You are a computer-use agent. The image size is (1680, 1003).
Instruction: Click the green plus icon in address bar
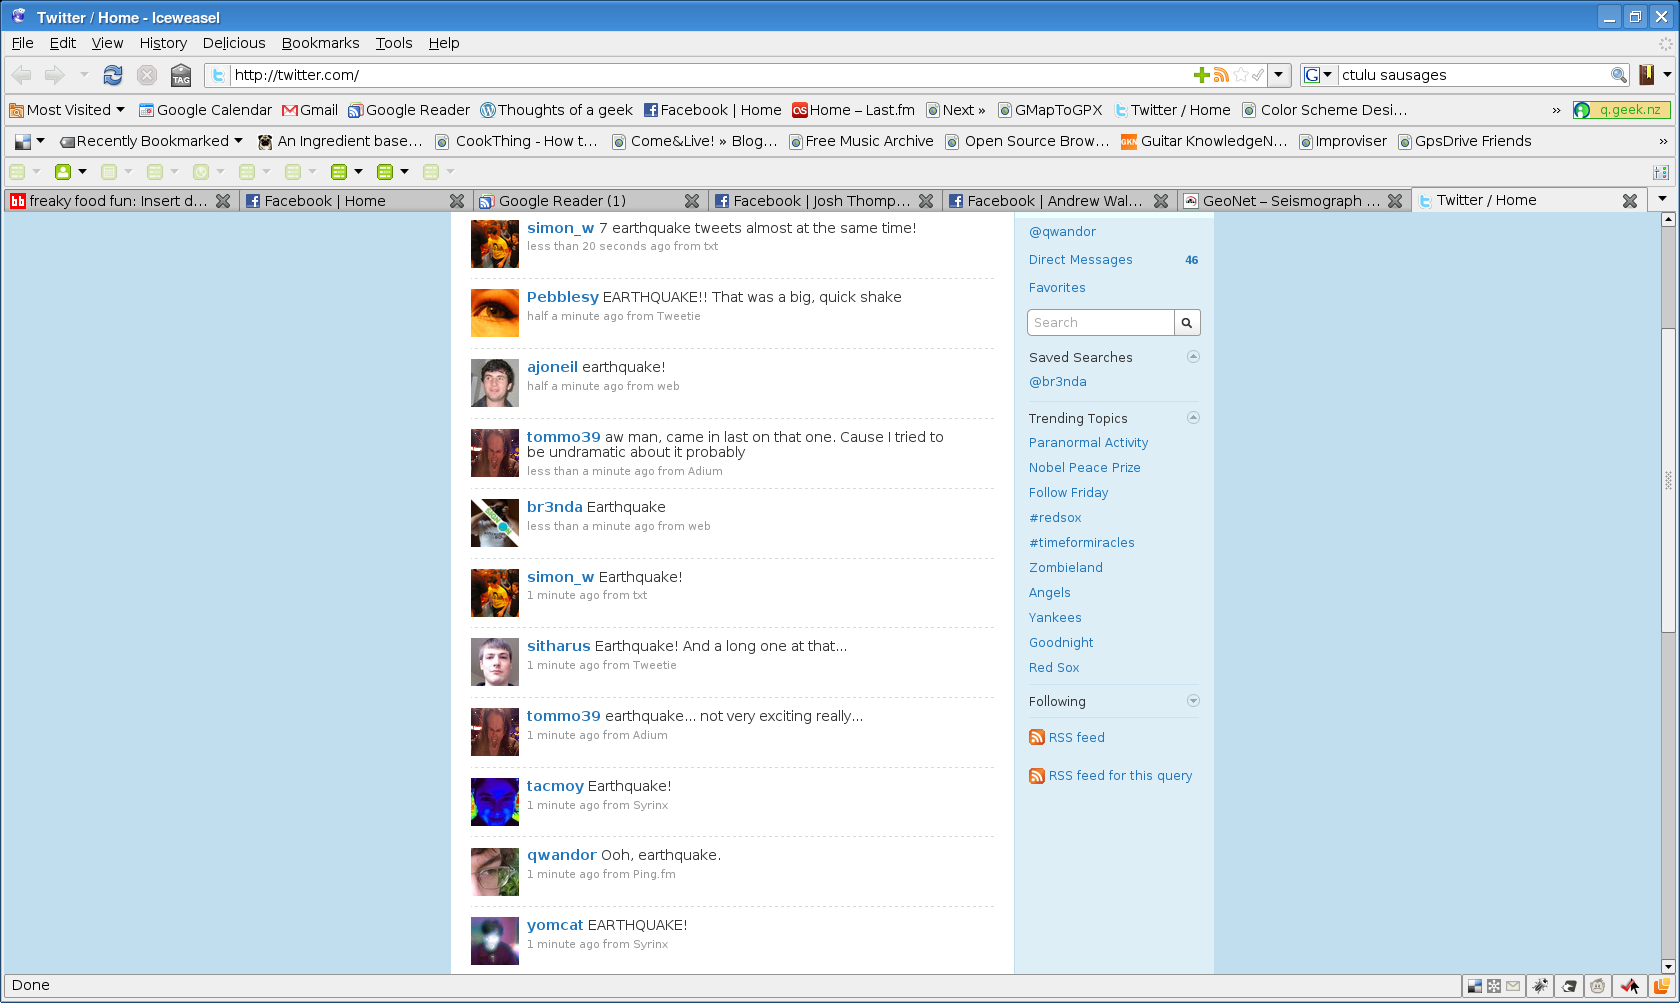tap(1202, 75)
